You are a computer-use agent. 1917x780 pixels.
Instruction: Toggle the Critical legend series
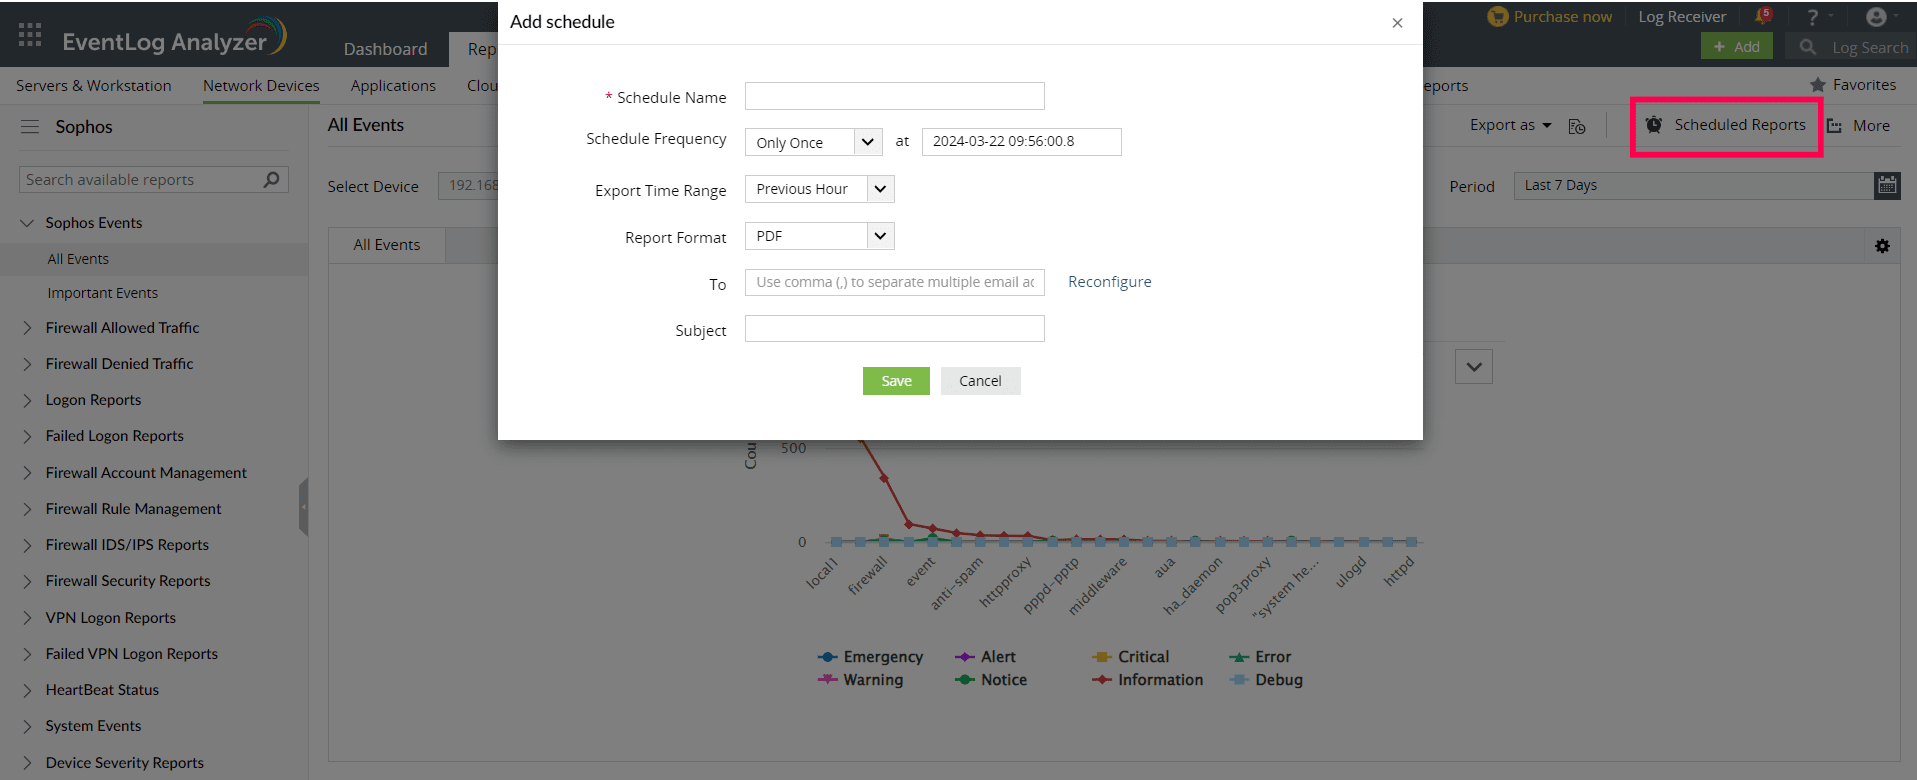[1130, 657]
